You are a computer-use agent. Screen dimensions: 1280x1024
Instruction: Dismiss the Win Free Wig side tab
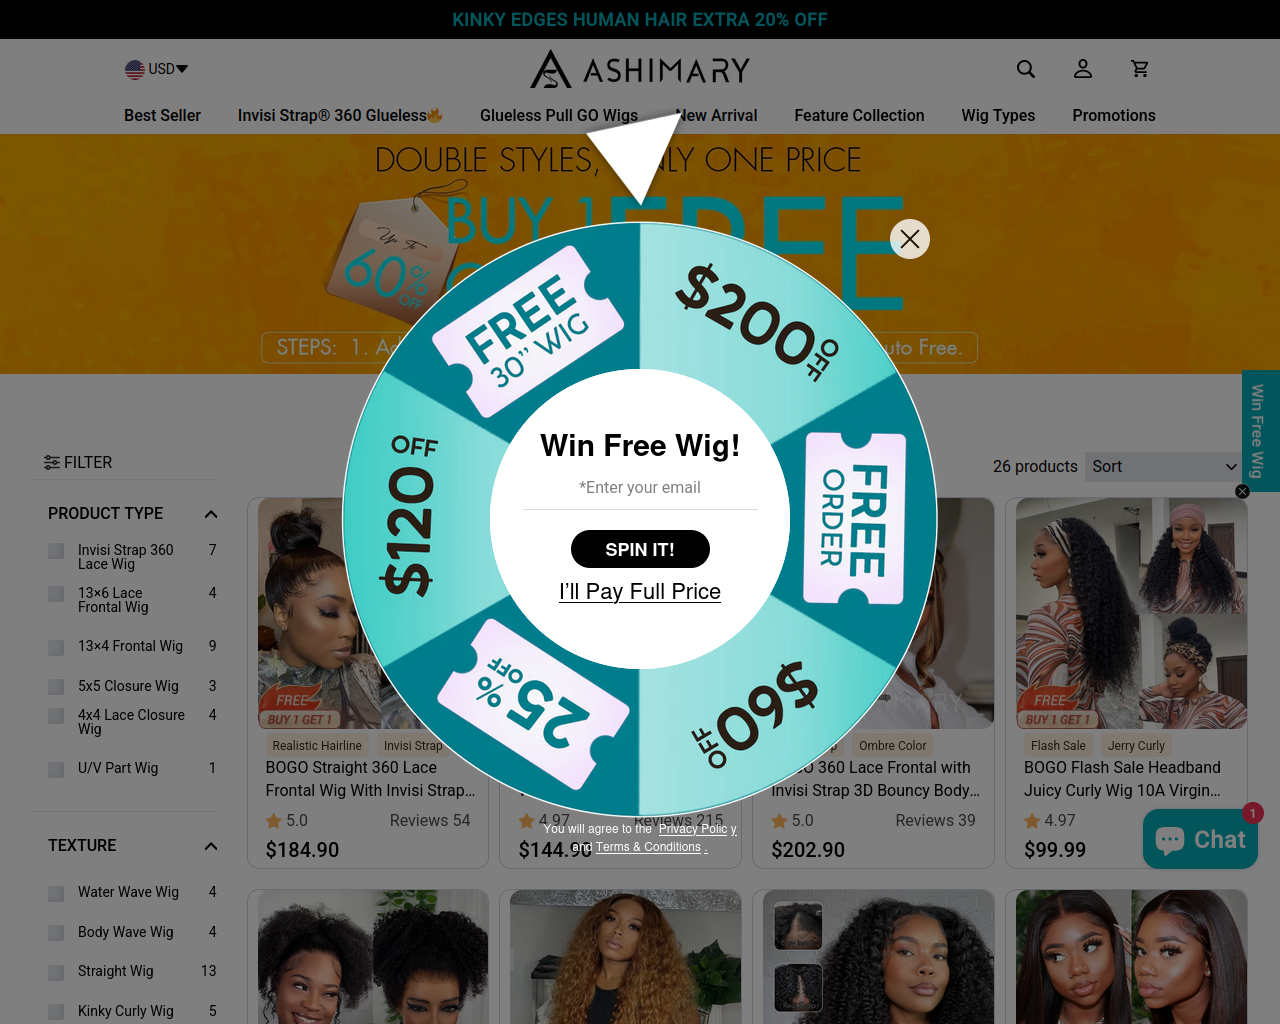click(x=1242, y=491)
